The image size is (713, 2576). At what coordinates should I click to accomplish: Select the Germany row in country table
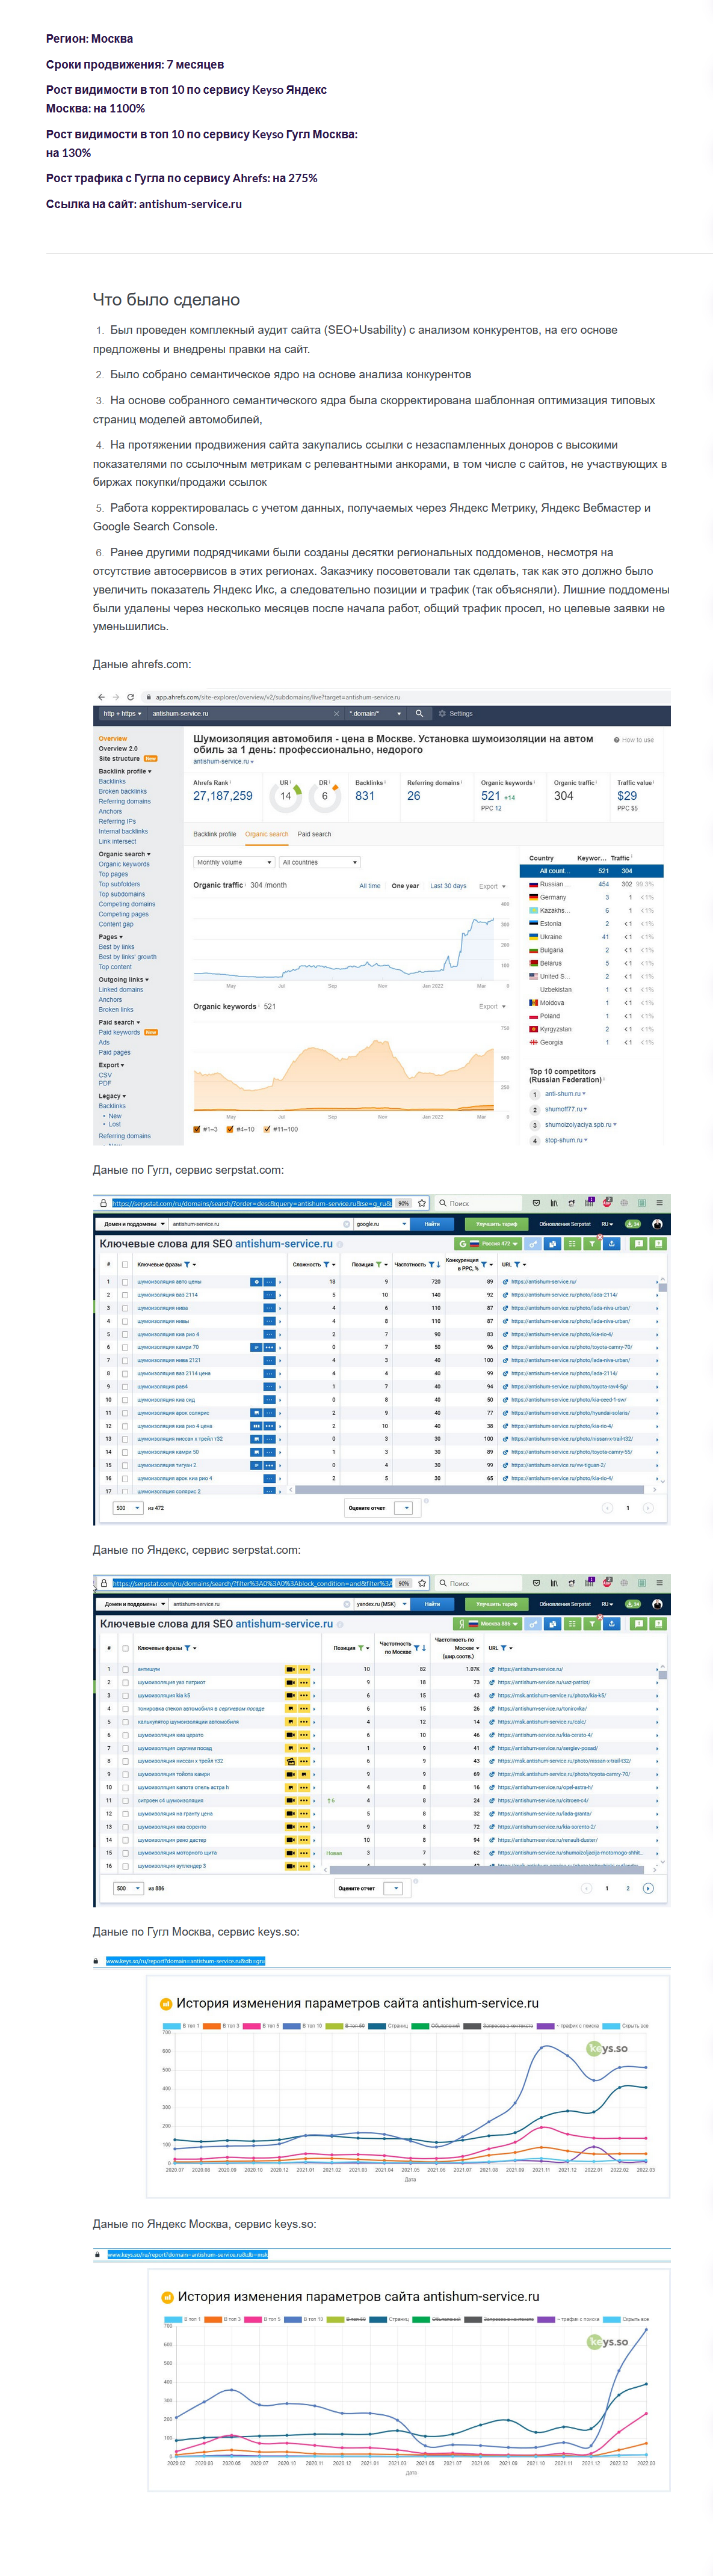(591, 897)
